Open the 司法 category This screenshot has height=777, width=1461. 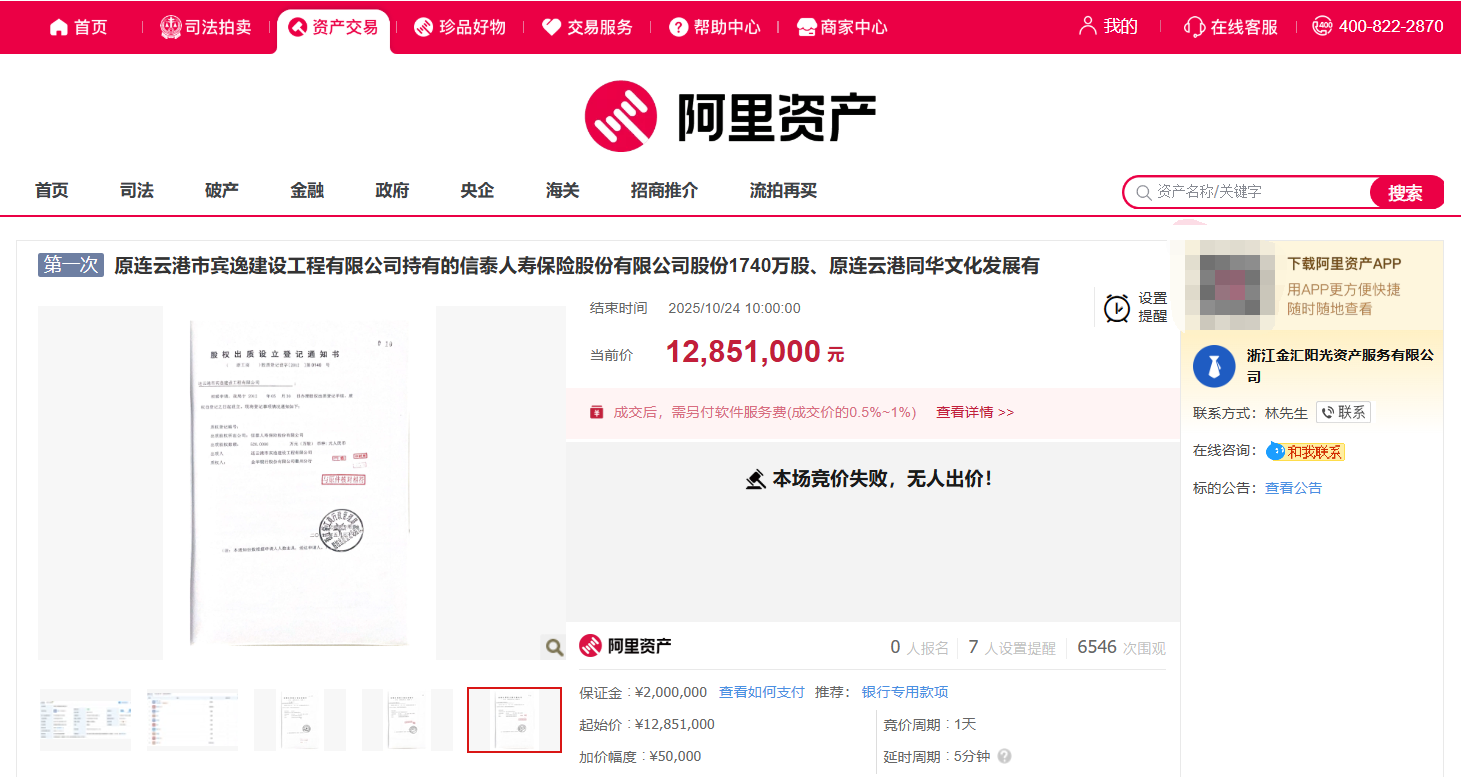pos(137,190)
